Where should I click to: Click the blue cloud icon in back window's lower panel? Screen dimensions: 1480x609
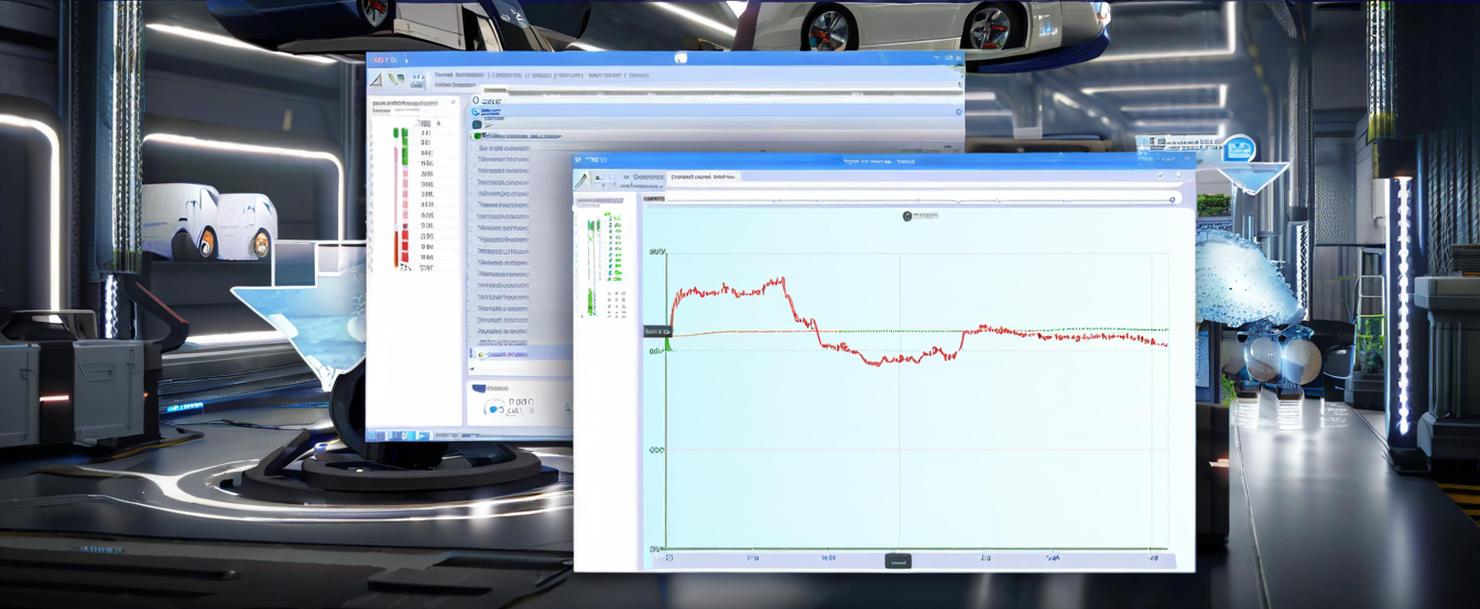click(494, 407)
